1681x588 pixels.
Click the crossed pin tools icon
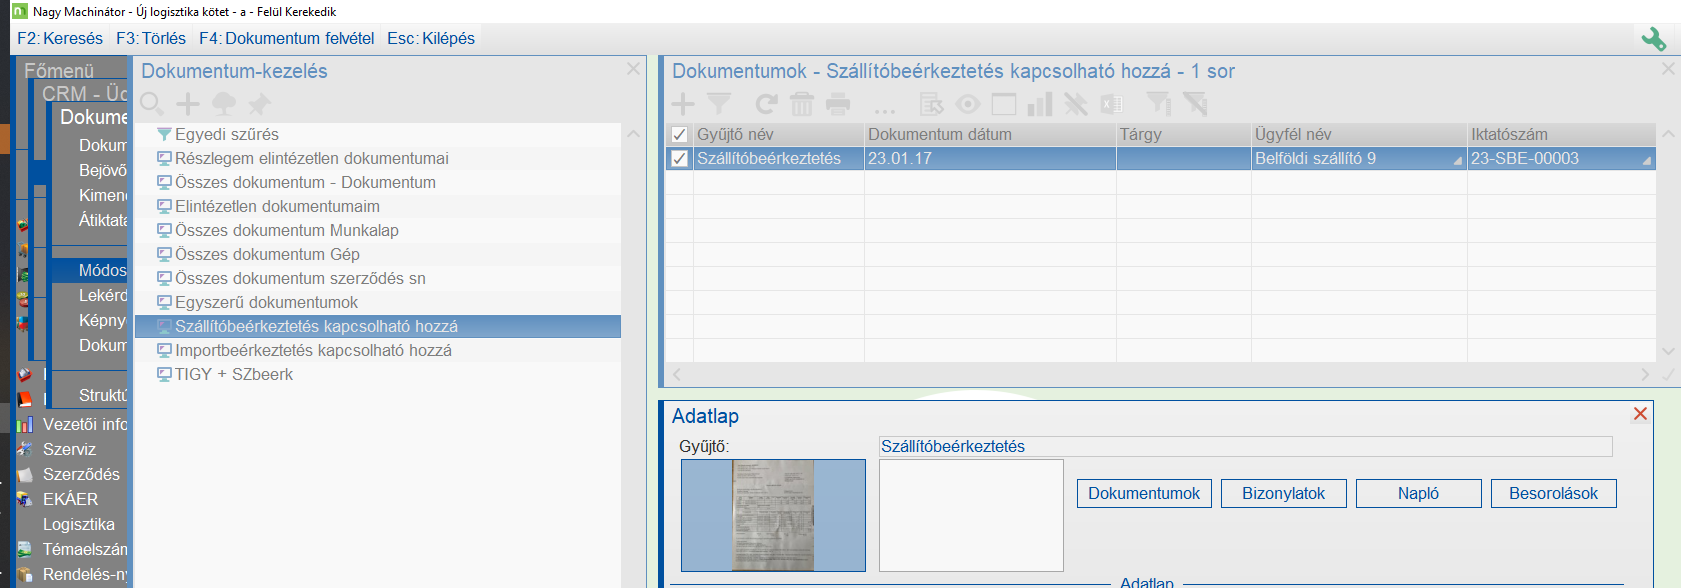pyautogui.click(x=1076, y=104)
